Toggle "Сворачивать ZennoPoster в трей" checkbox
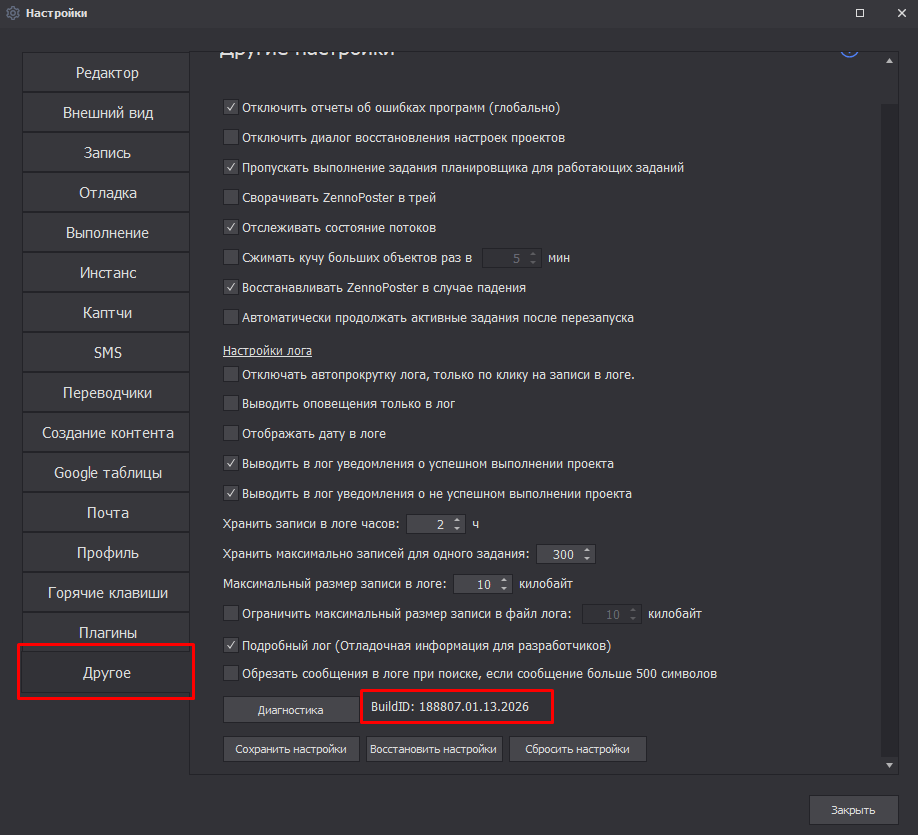 pyautogui.click(x=231, y=198)
